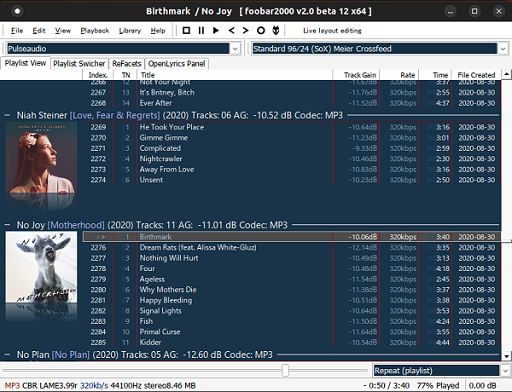Select track Gimme Gimme

[x=292, y=138]
